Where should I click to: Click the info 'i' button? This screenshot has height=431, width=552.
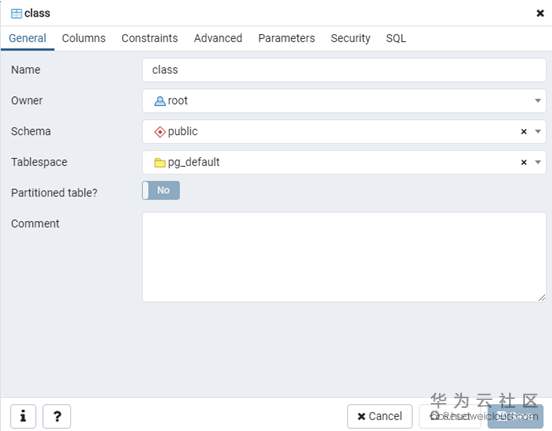(23, 416)
